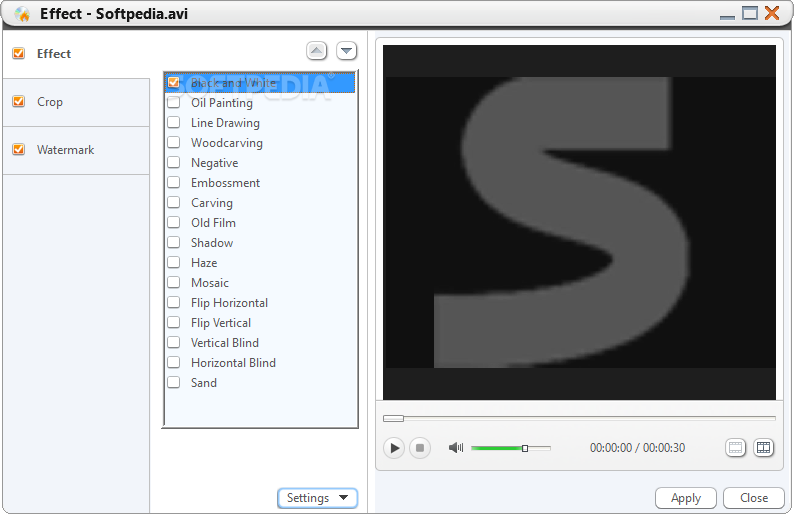Toggle the Crop tab checkbox
The image size is (794, 514).
[19, 101]
